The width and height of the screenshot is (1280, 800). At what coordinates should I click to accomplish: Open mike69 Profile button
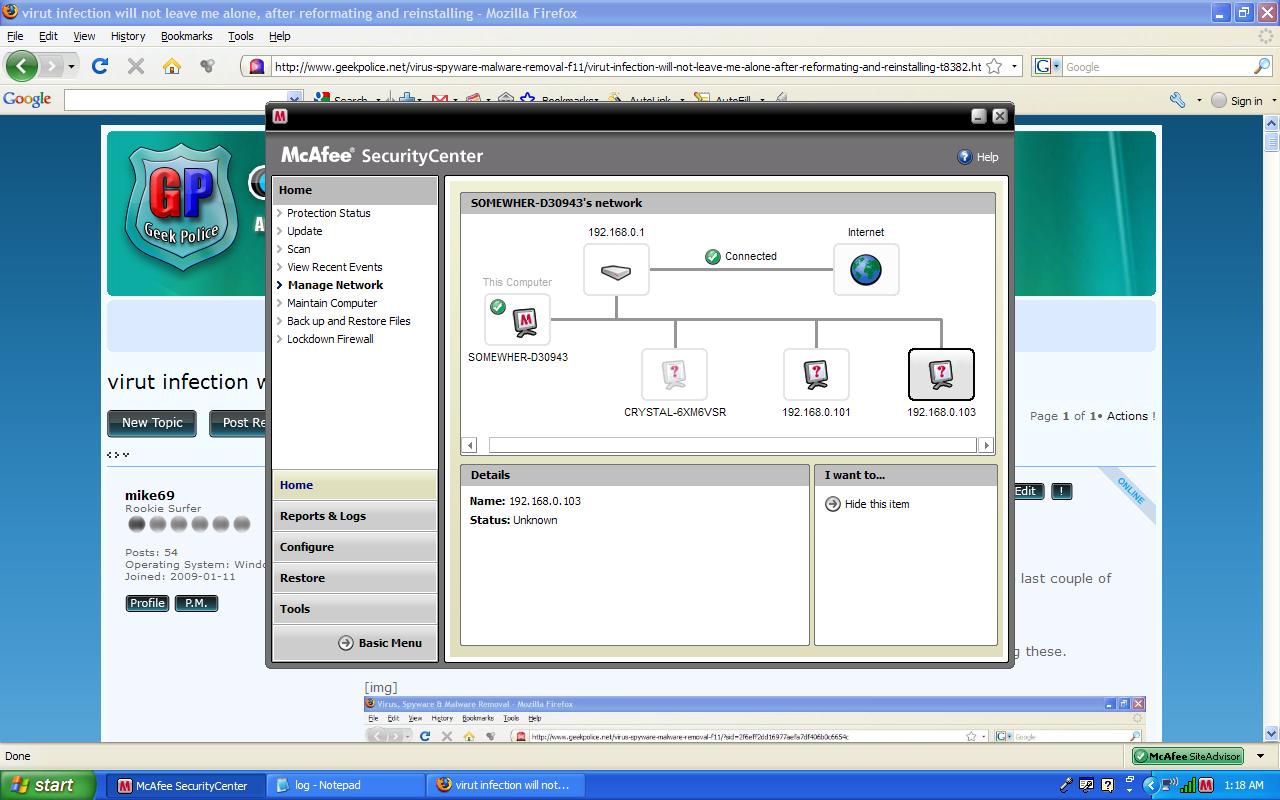(147, 603)
